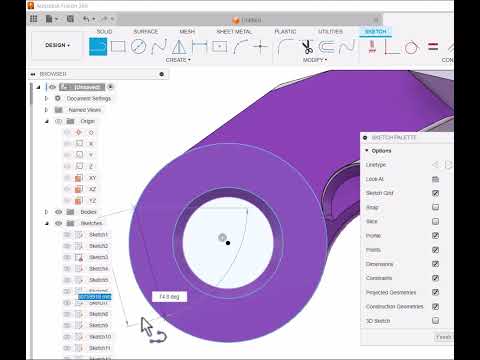The image size is (480, 360).
Task: Select the Line sketch tool
Action: (x=98, y=47)
